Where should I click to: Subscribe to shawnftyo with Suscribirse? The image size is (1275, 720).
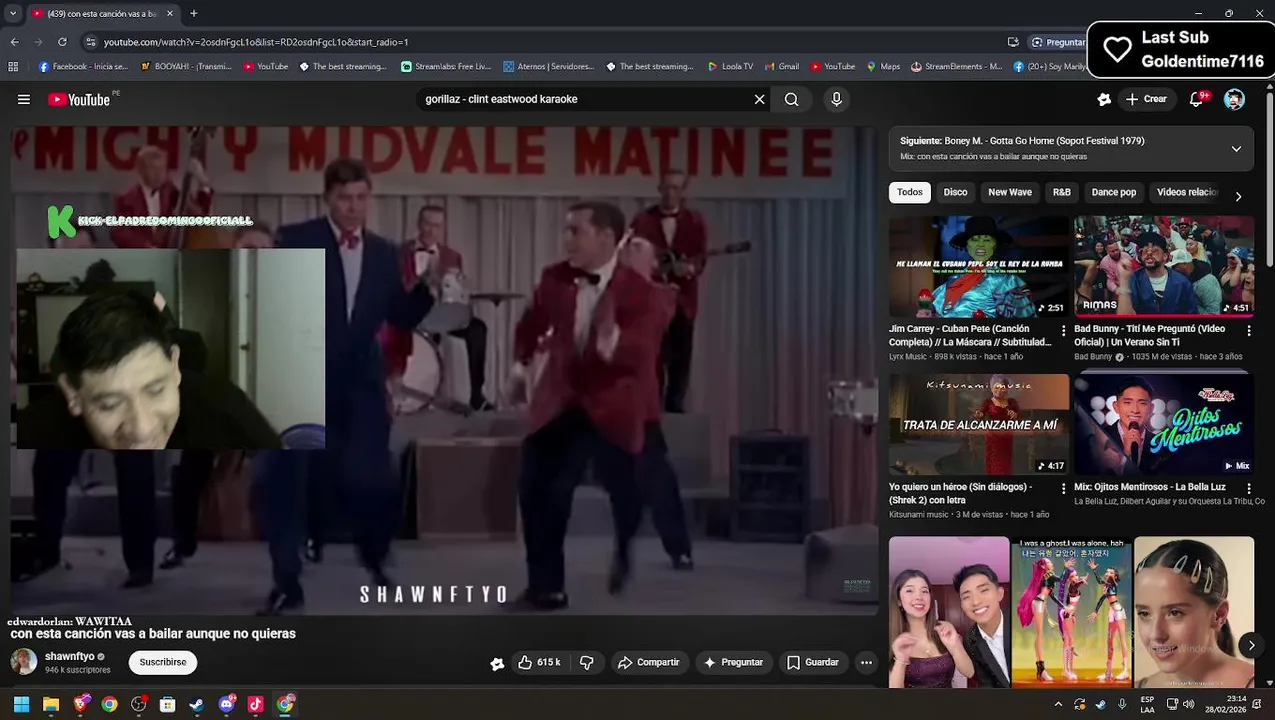[x=163, y=662]
